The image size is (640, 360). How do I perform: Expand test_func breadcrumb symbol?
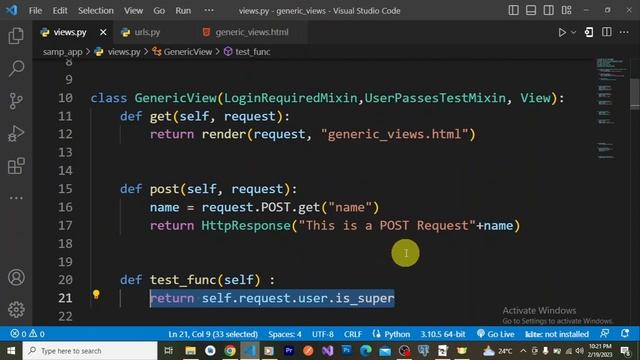pyautogui.click(x=252, y=52)
